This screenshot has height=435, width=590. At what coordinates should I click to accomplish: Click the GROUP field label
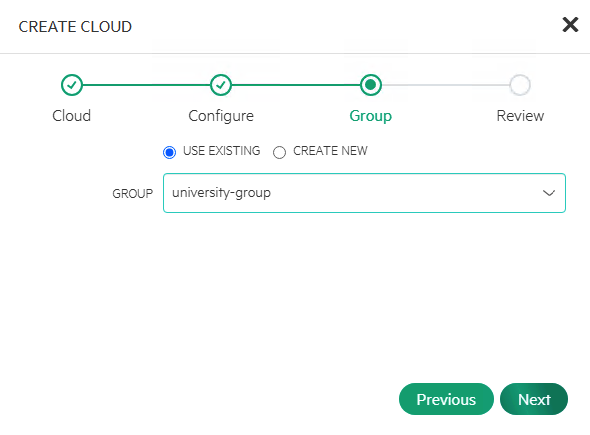pyautogui.click(x=132, y=194)
